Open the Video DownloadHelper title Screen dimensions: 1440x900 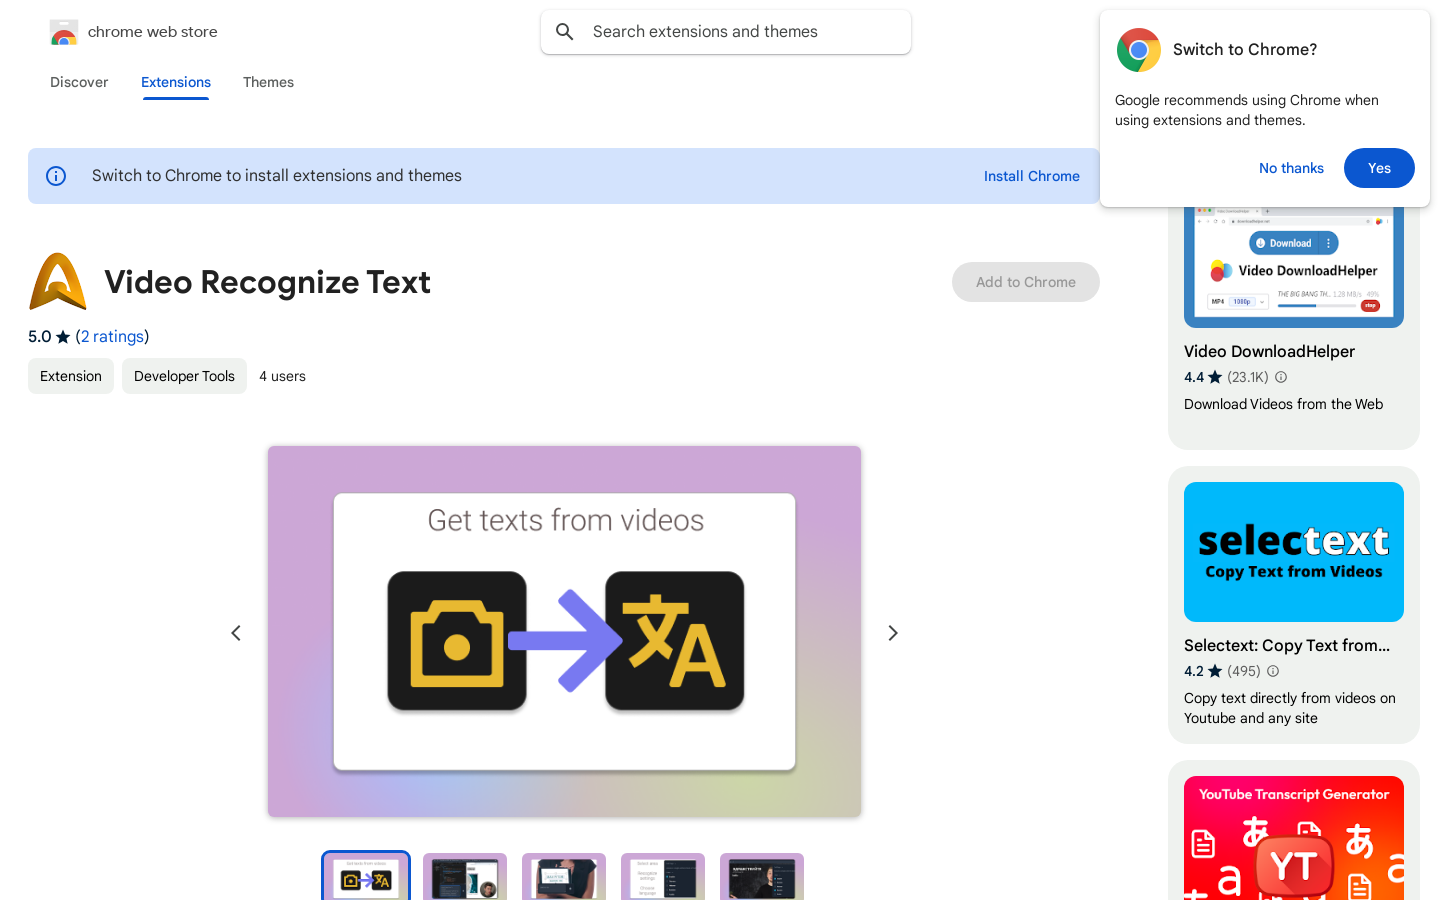coord(1269,351)
